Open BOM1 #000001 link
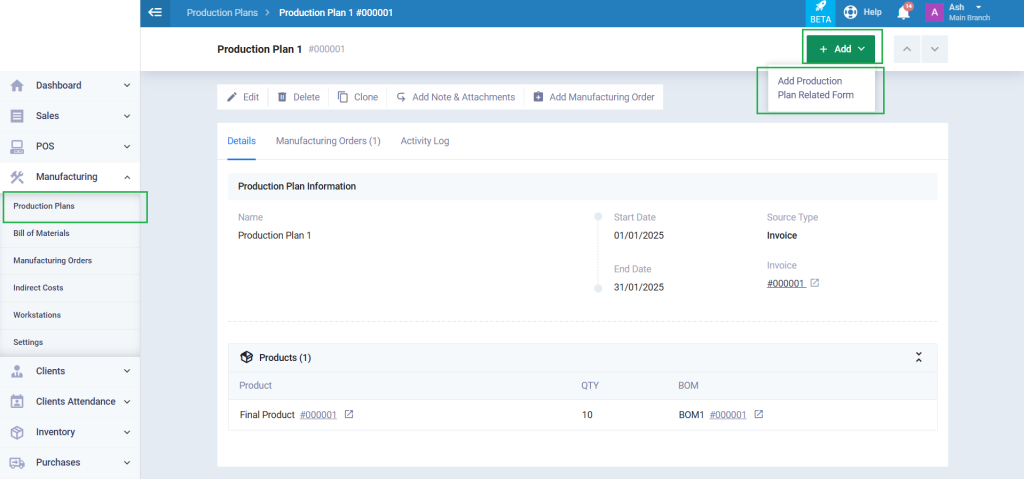This screenshot has width=1024, height=479. click(728, 414)
